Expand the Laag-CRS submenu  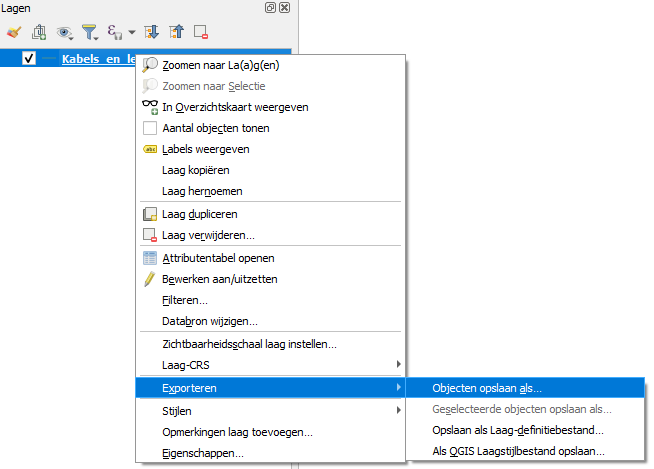pos(270,365)
